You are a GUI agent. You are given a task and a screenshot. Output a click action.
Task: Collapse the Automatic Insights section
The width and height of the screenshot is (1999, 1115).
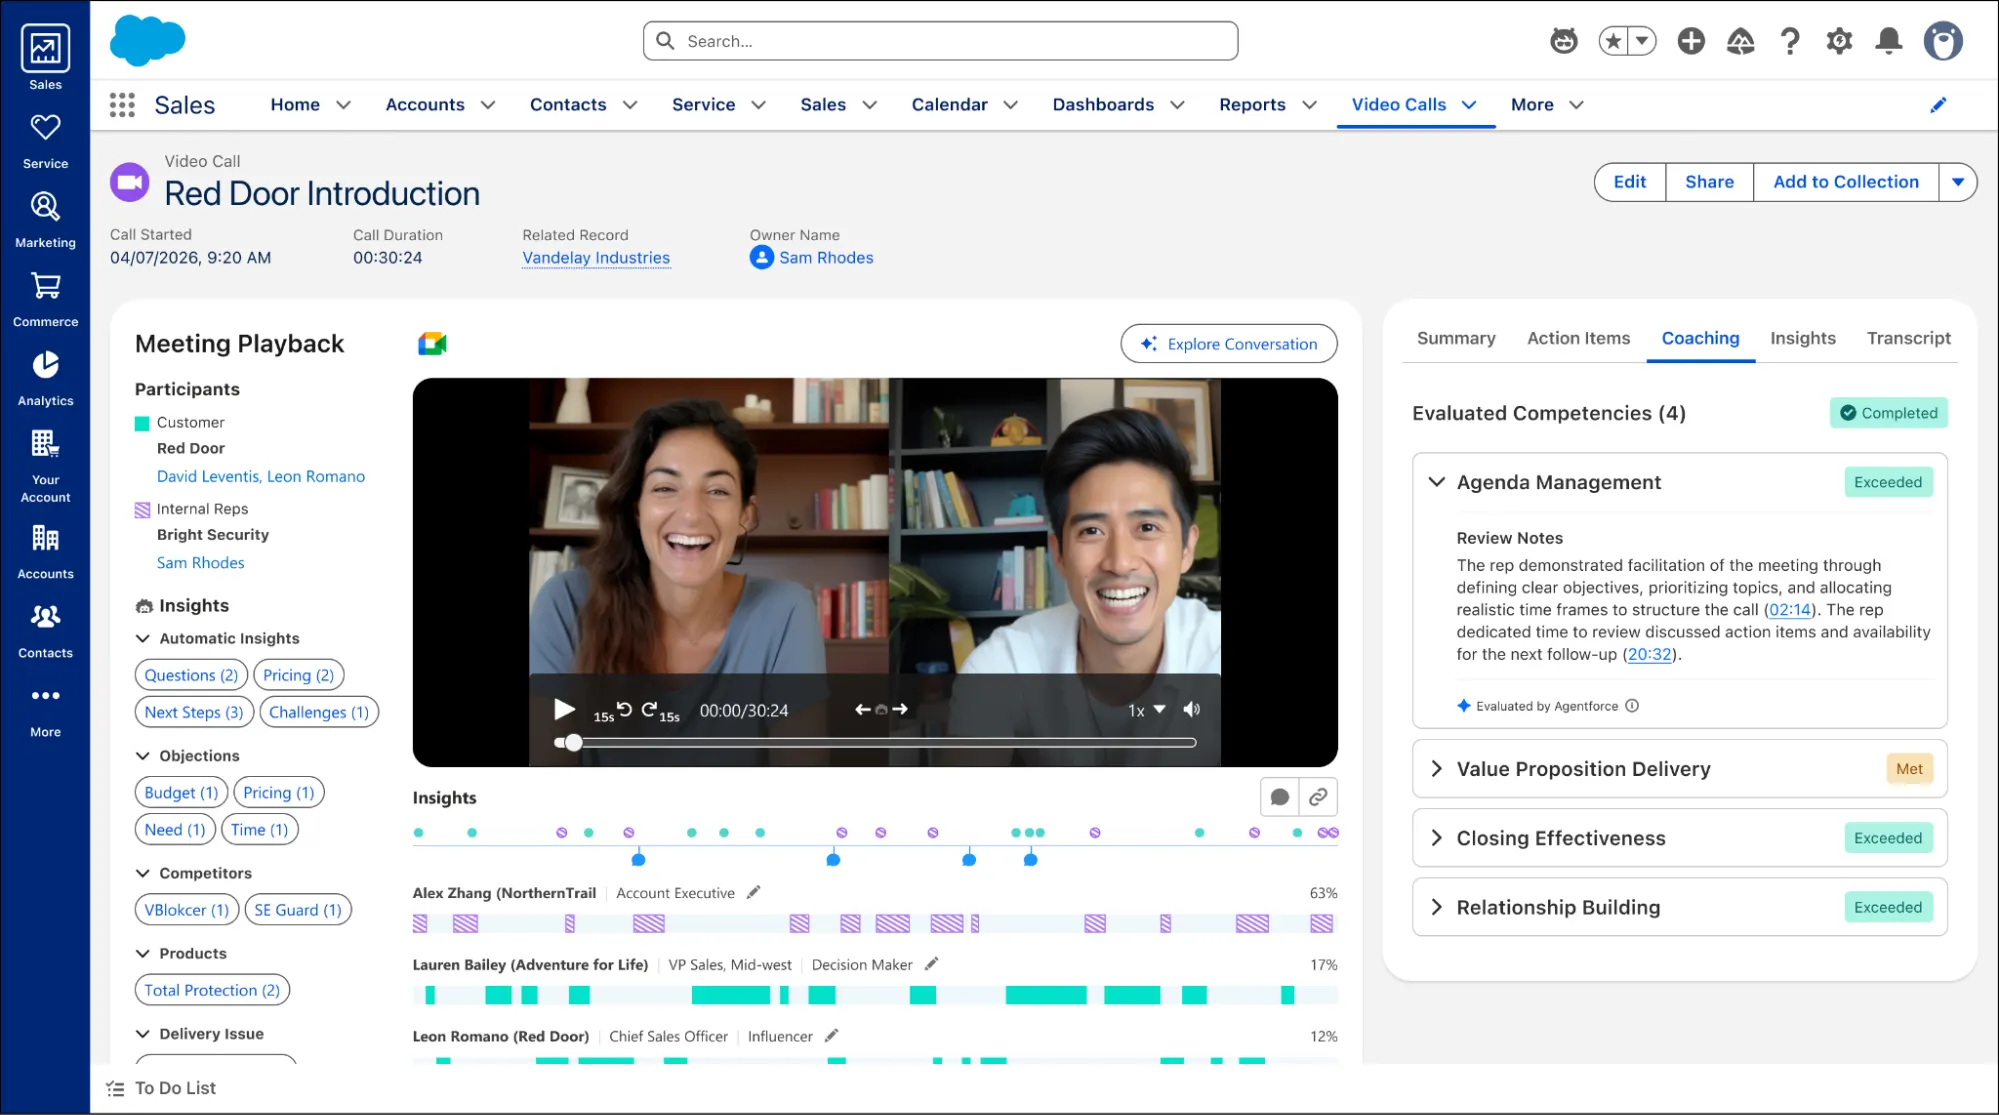[143, 638]
